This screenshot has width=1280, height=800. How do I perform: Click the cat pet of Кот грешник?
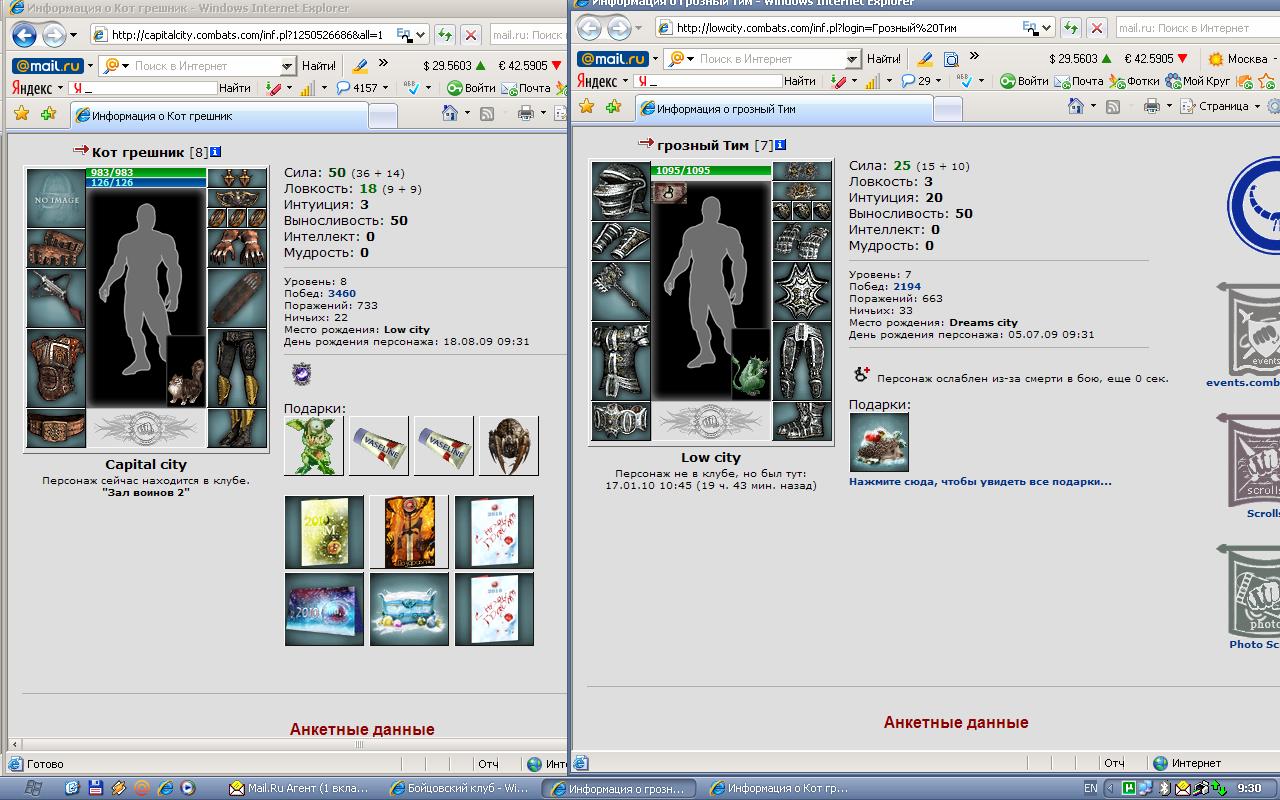coord(186,372)
